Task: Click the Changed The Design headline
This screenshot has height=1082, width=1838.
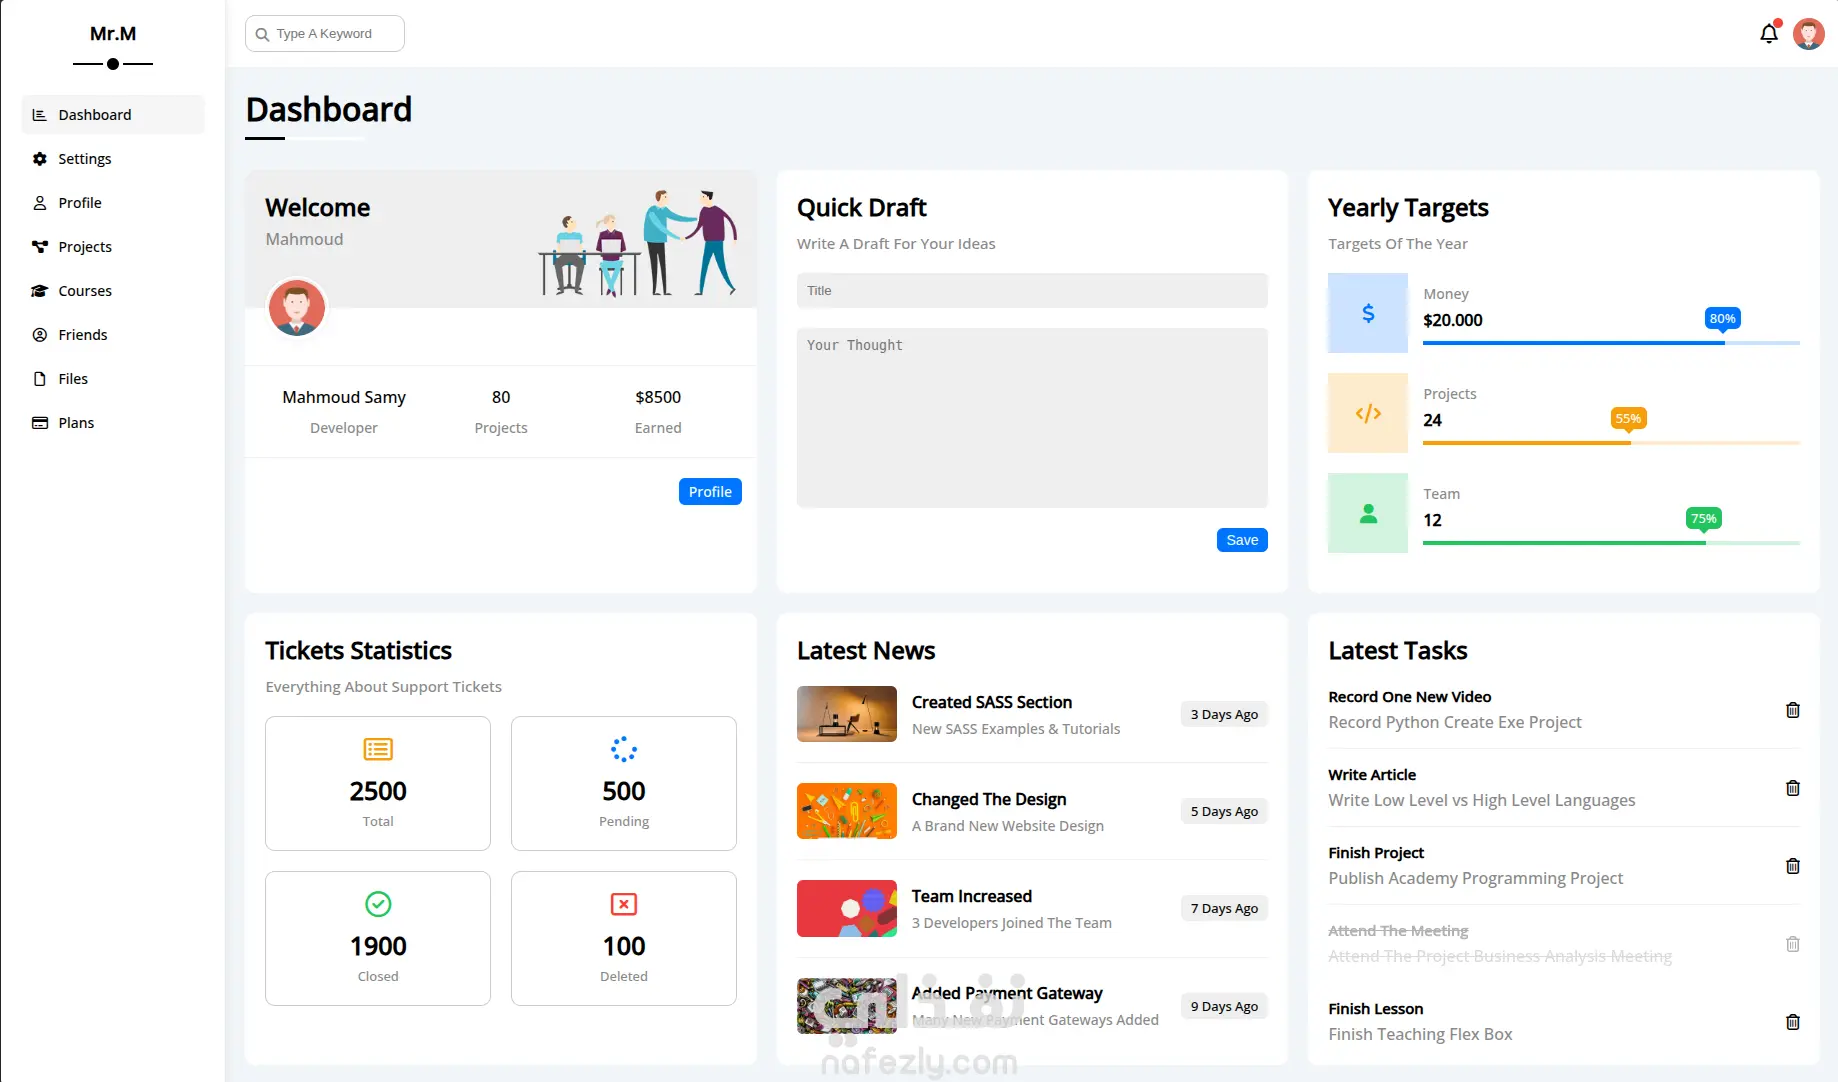Action: point(989,799)
